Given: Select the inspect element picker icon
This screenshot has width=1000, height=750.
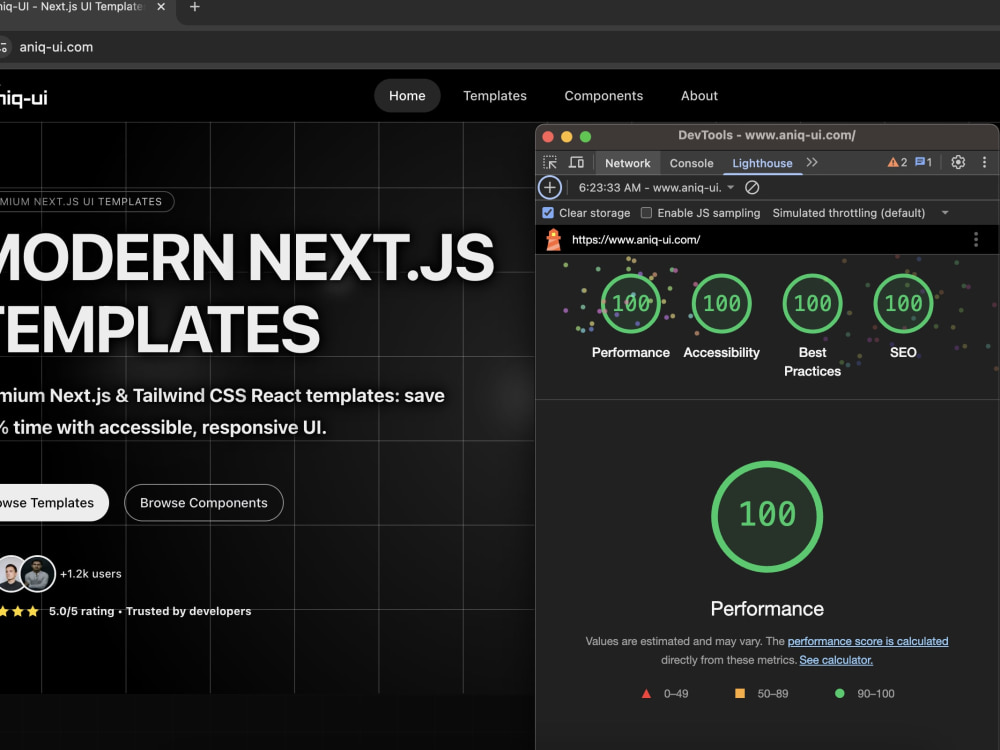Looking at the screenshot, I should [x=550, y=163].
